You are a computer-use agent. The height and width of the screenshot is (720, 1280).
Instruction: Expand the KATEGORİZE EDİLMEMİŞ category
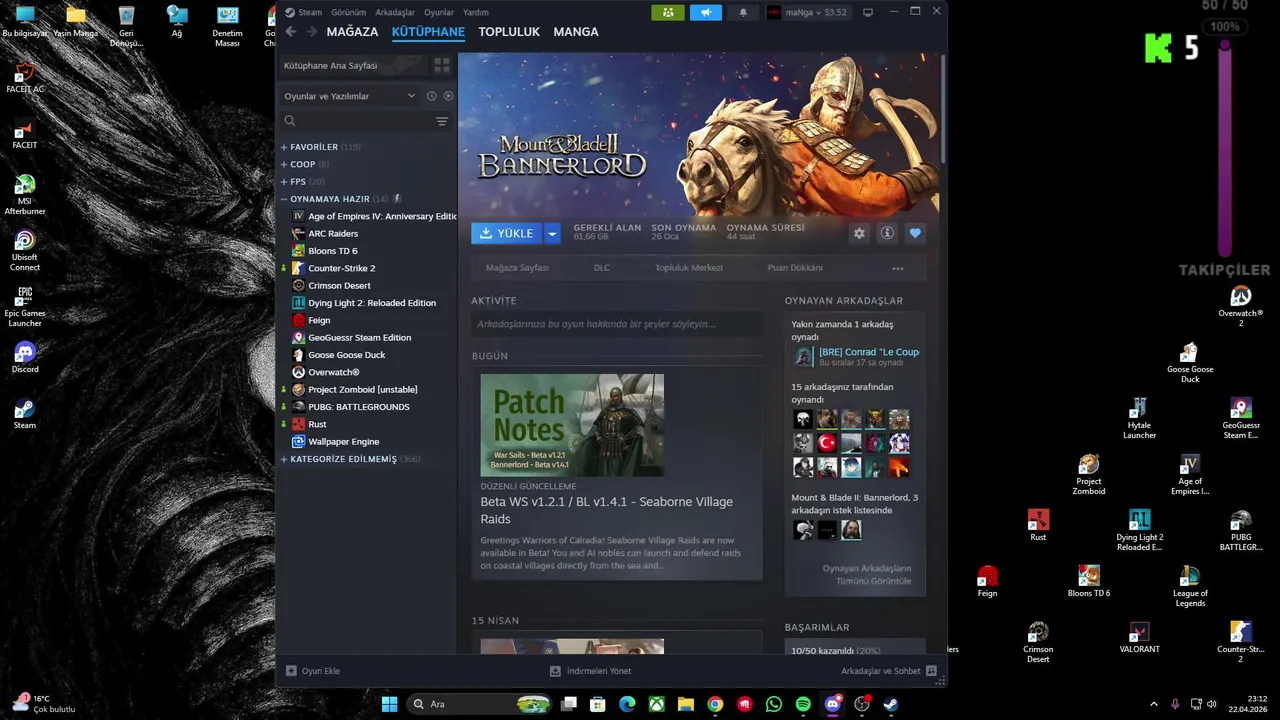pos(350,459)
